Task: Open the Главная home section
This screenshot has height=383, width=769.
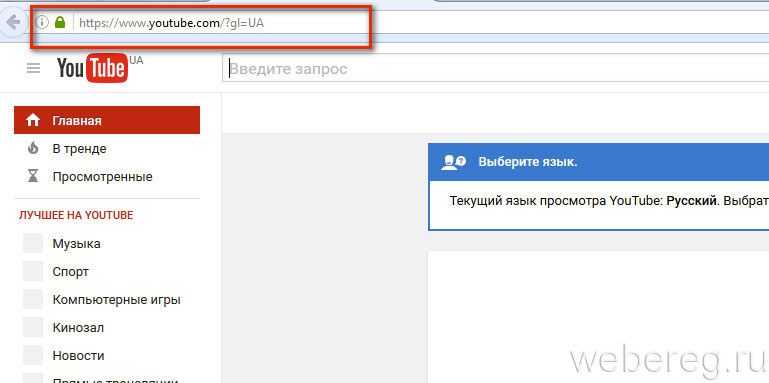Action: point(107,120)
